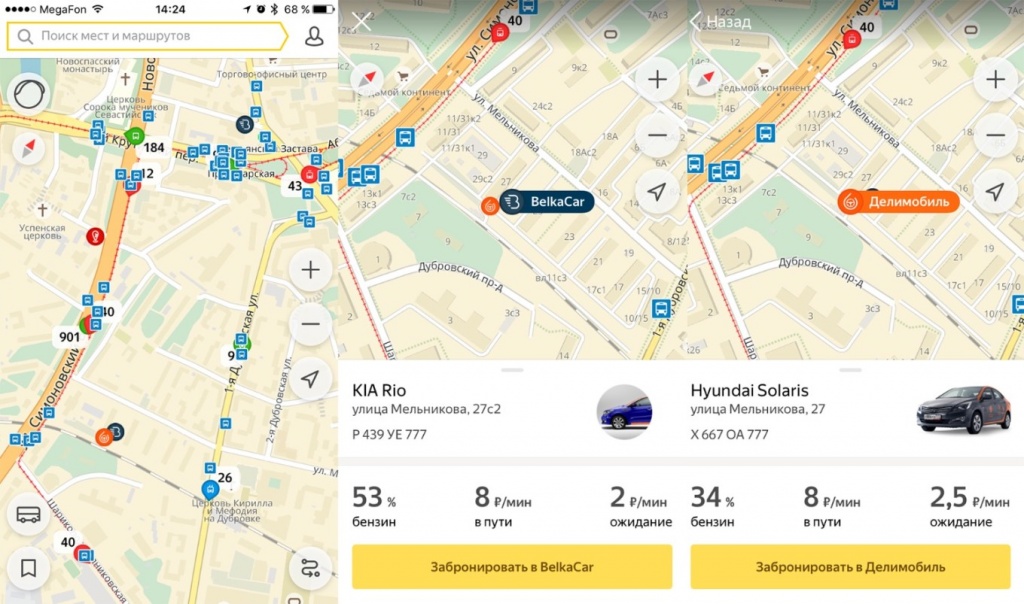Image resolution: width=1024 pixels, height=604 pixels.
Task: Click Забронировать в Делимобиль button
Action: point(850,567)
